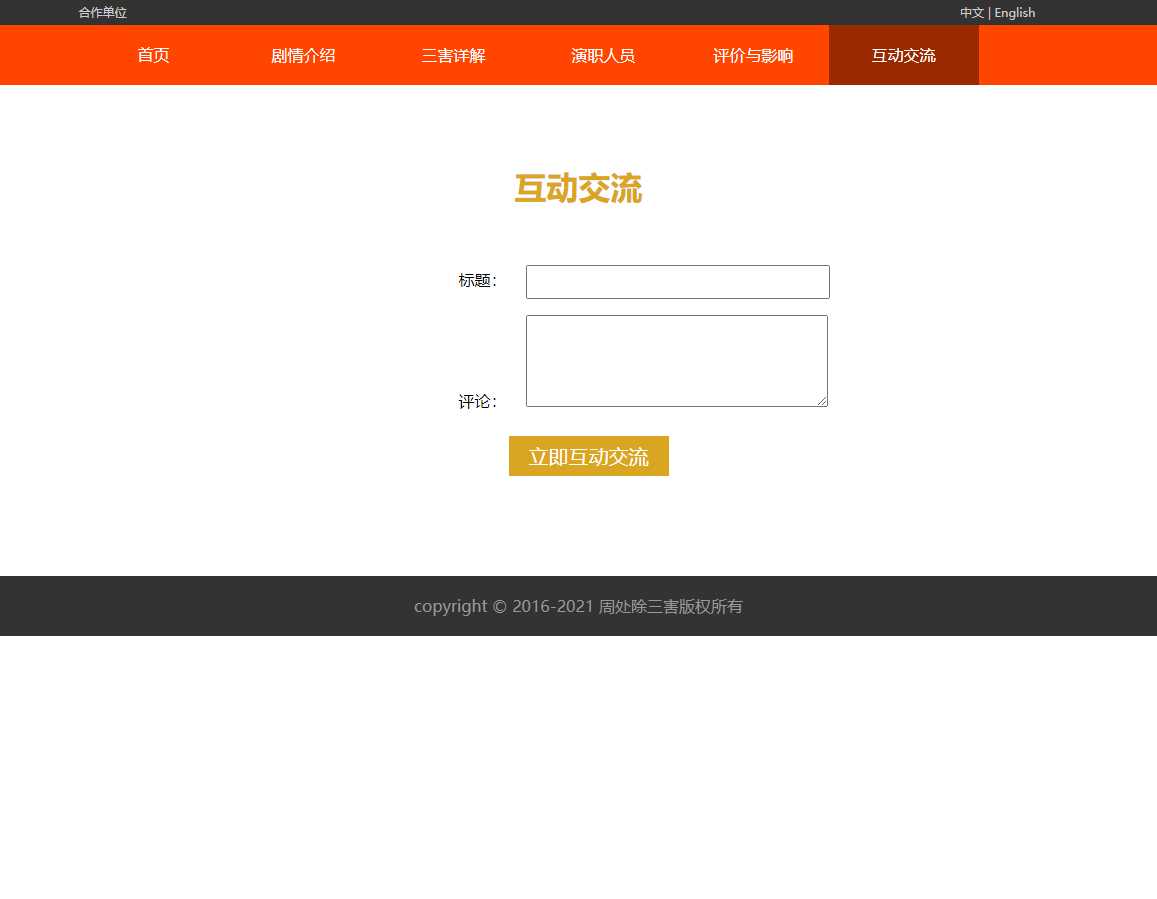Select the yellow 互动交流 page heading

(x=578, y=189)
